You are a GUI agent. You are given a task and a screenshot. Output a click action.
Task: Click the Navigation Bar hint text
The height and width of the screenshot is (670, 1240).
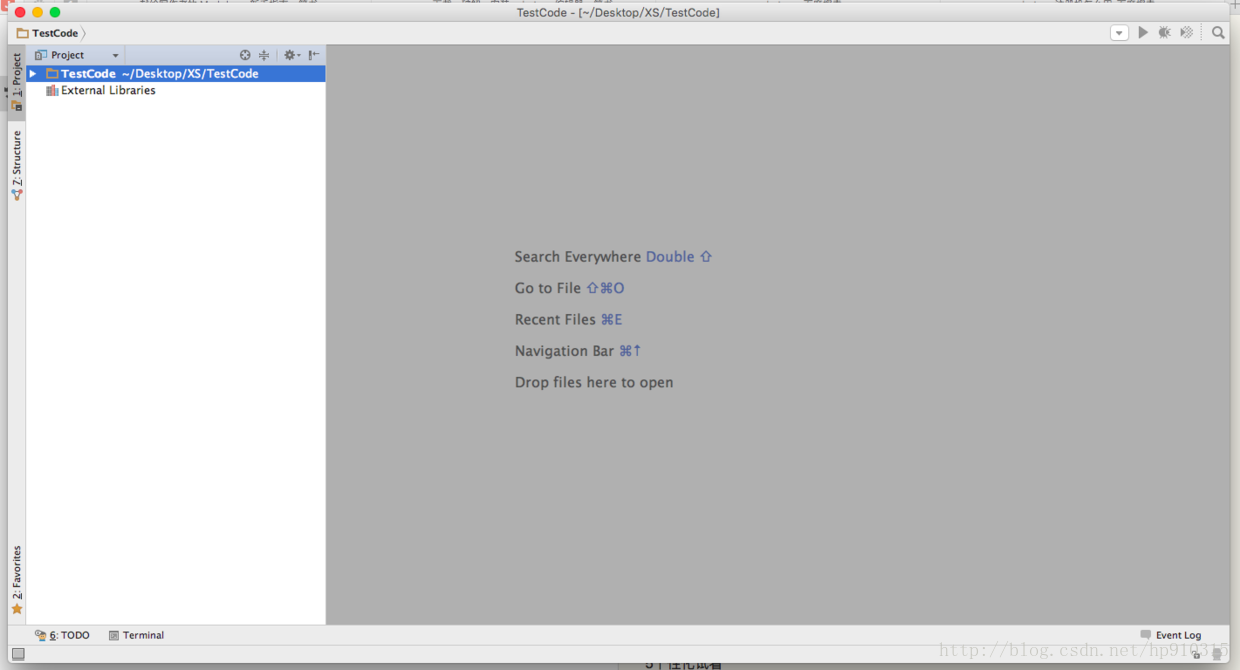pyautogui.click(x=578, y=351)
